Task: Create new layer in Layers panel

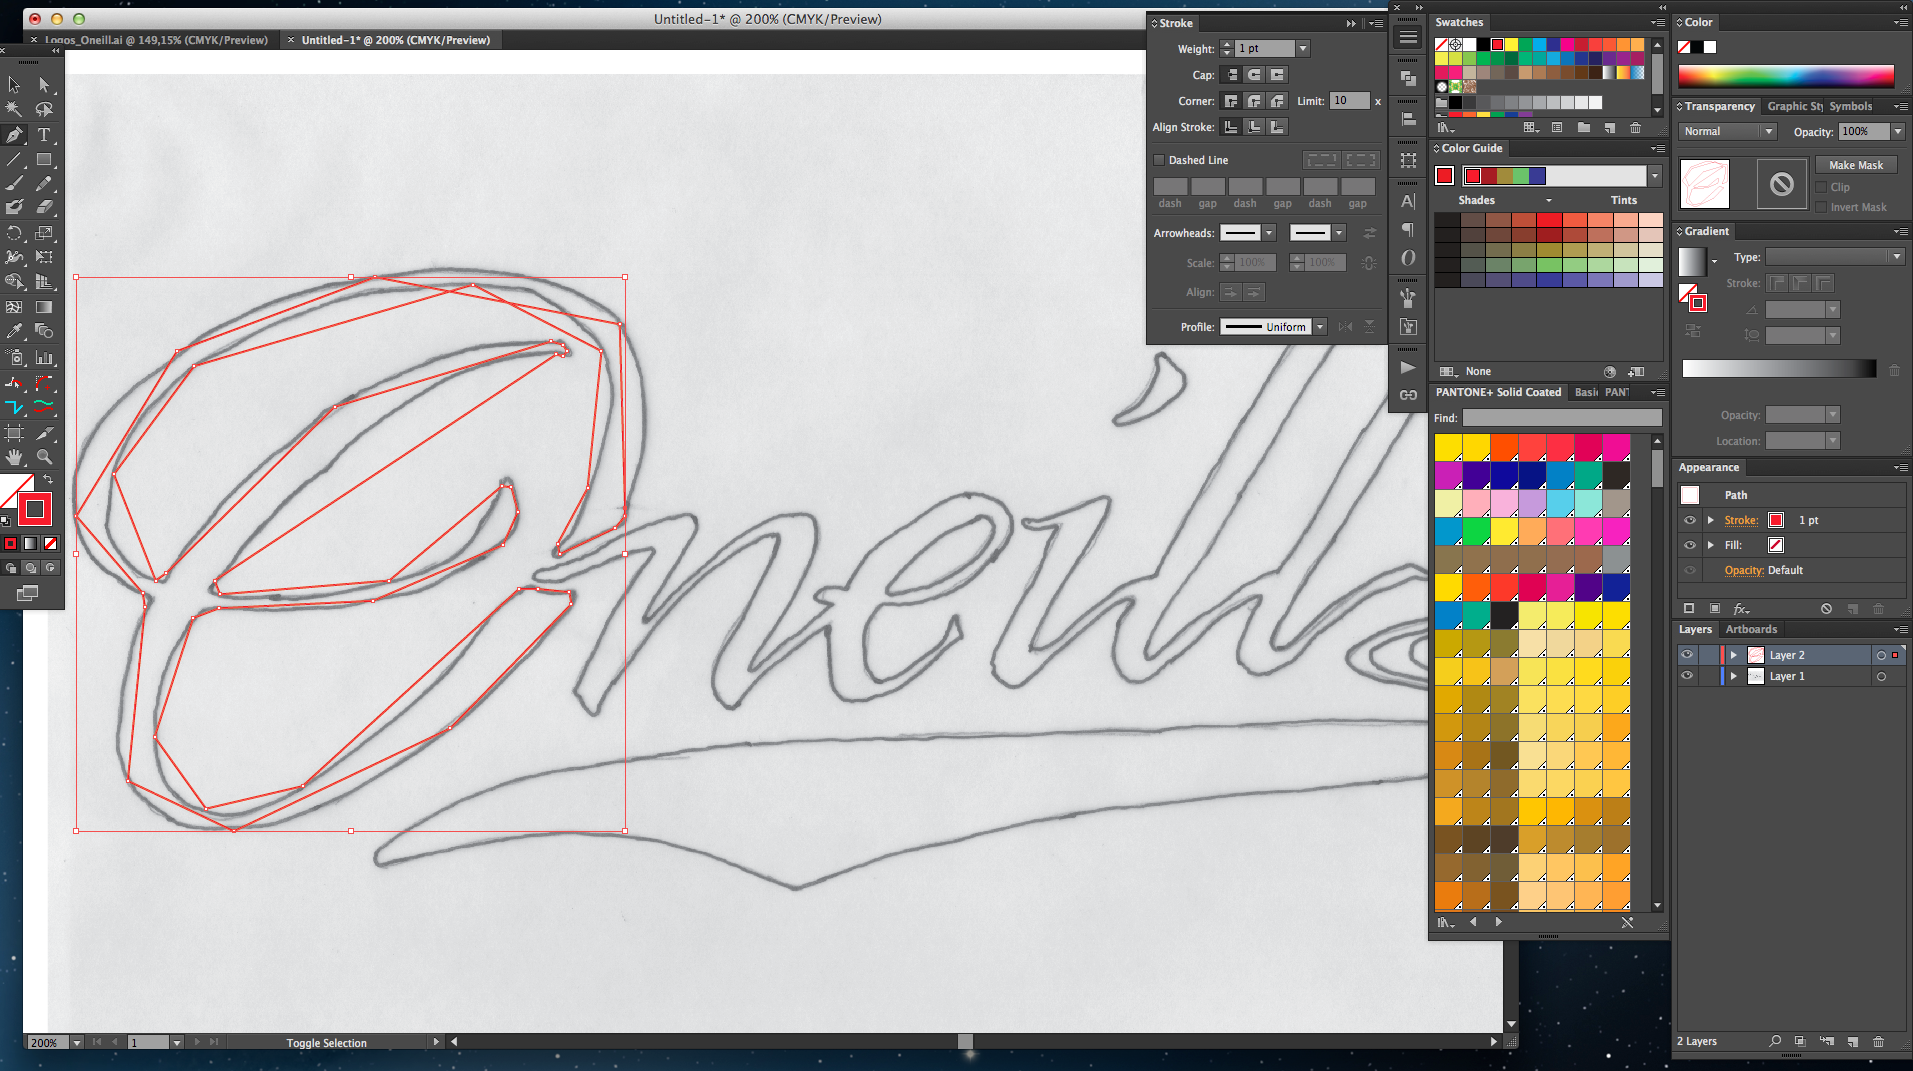Action: [1852, 1042]
